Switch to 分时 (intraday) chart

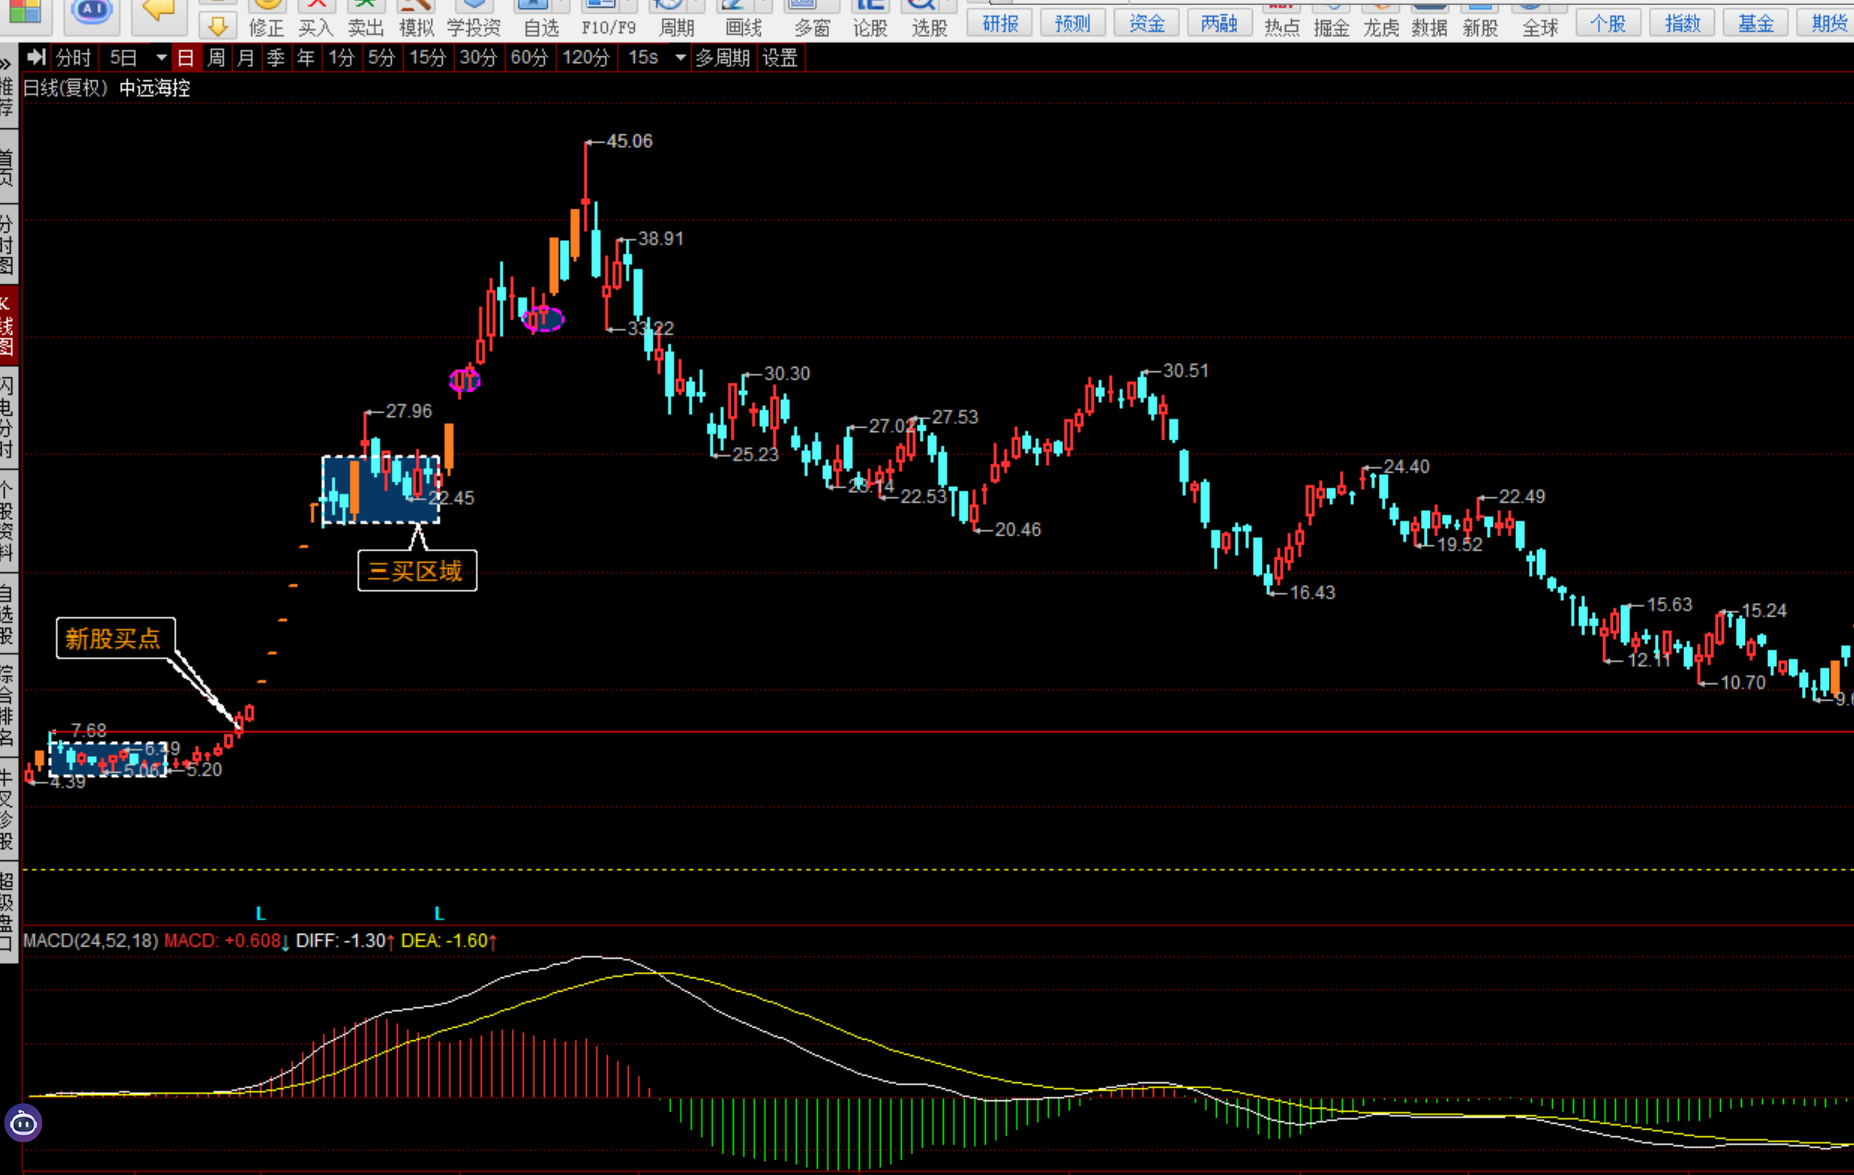click(73, 58)
